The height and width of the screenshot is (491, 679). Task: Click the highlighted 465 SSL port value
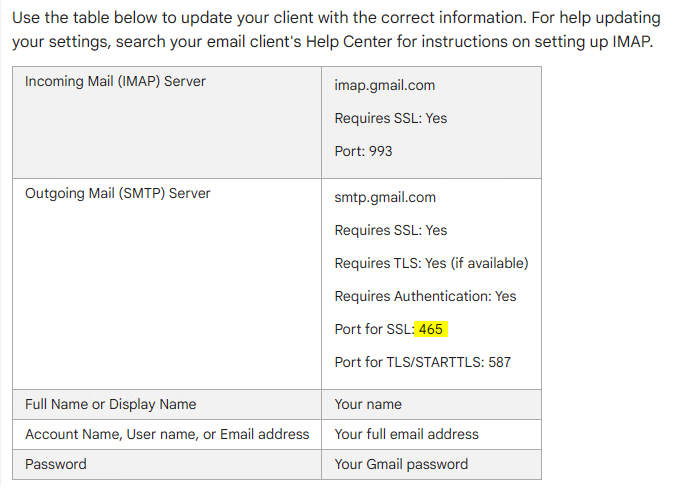431,329
